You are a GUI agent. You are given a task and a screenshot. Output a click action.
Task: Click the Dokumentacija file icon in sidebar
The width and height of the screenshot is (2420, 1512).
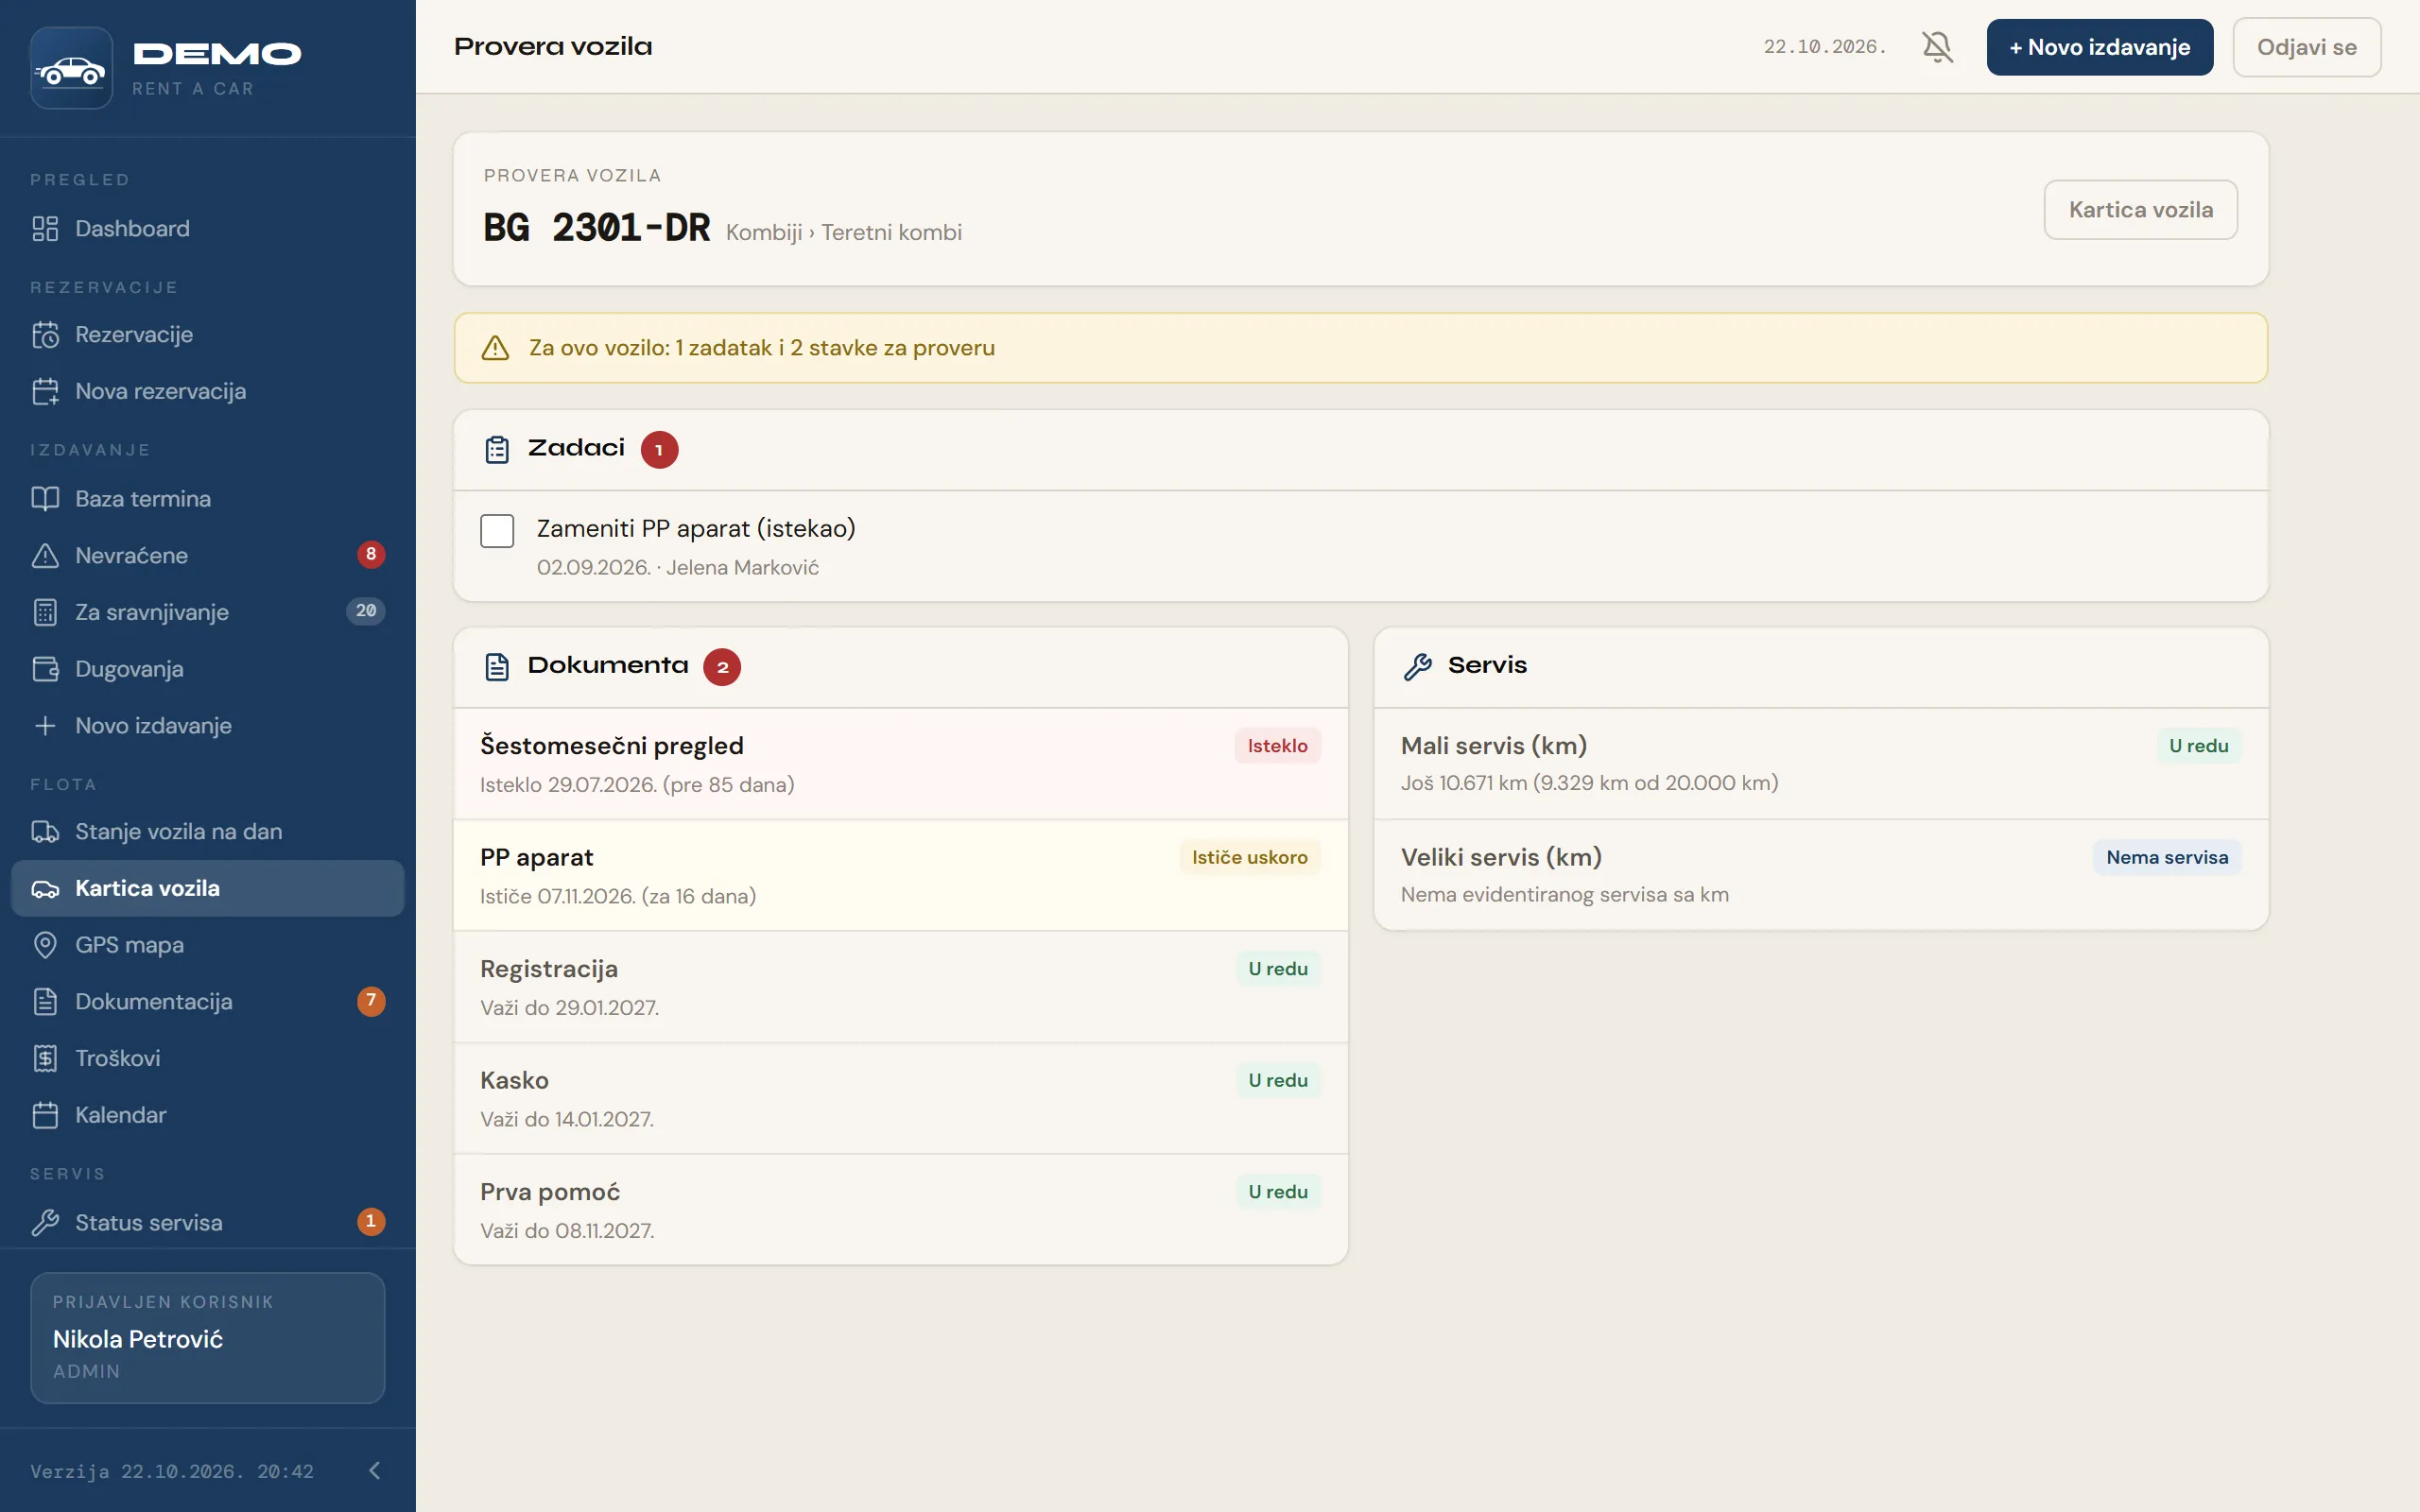[x=45, y=1001]
